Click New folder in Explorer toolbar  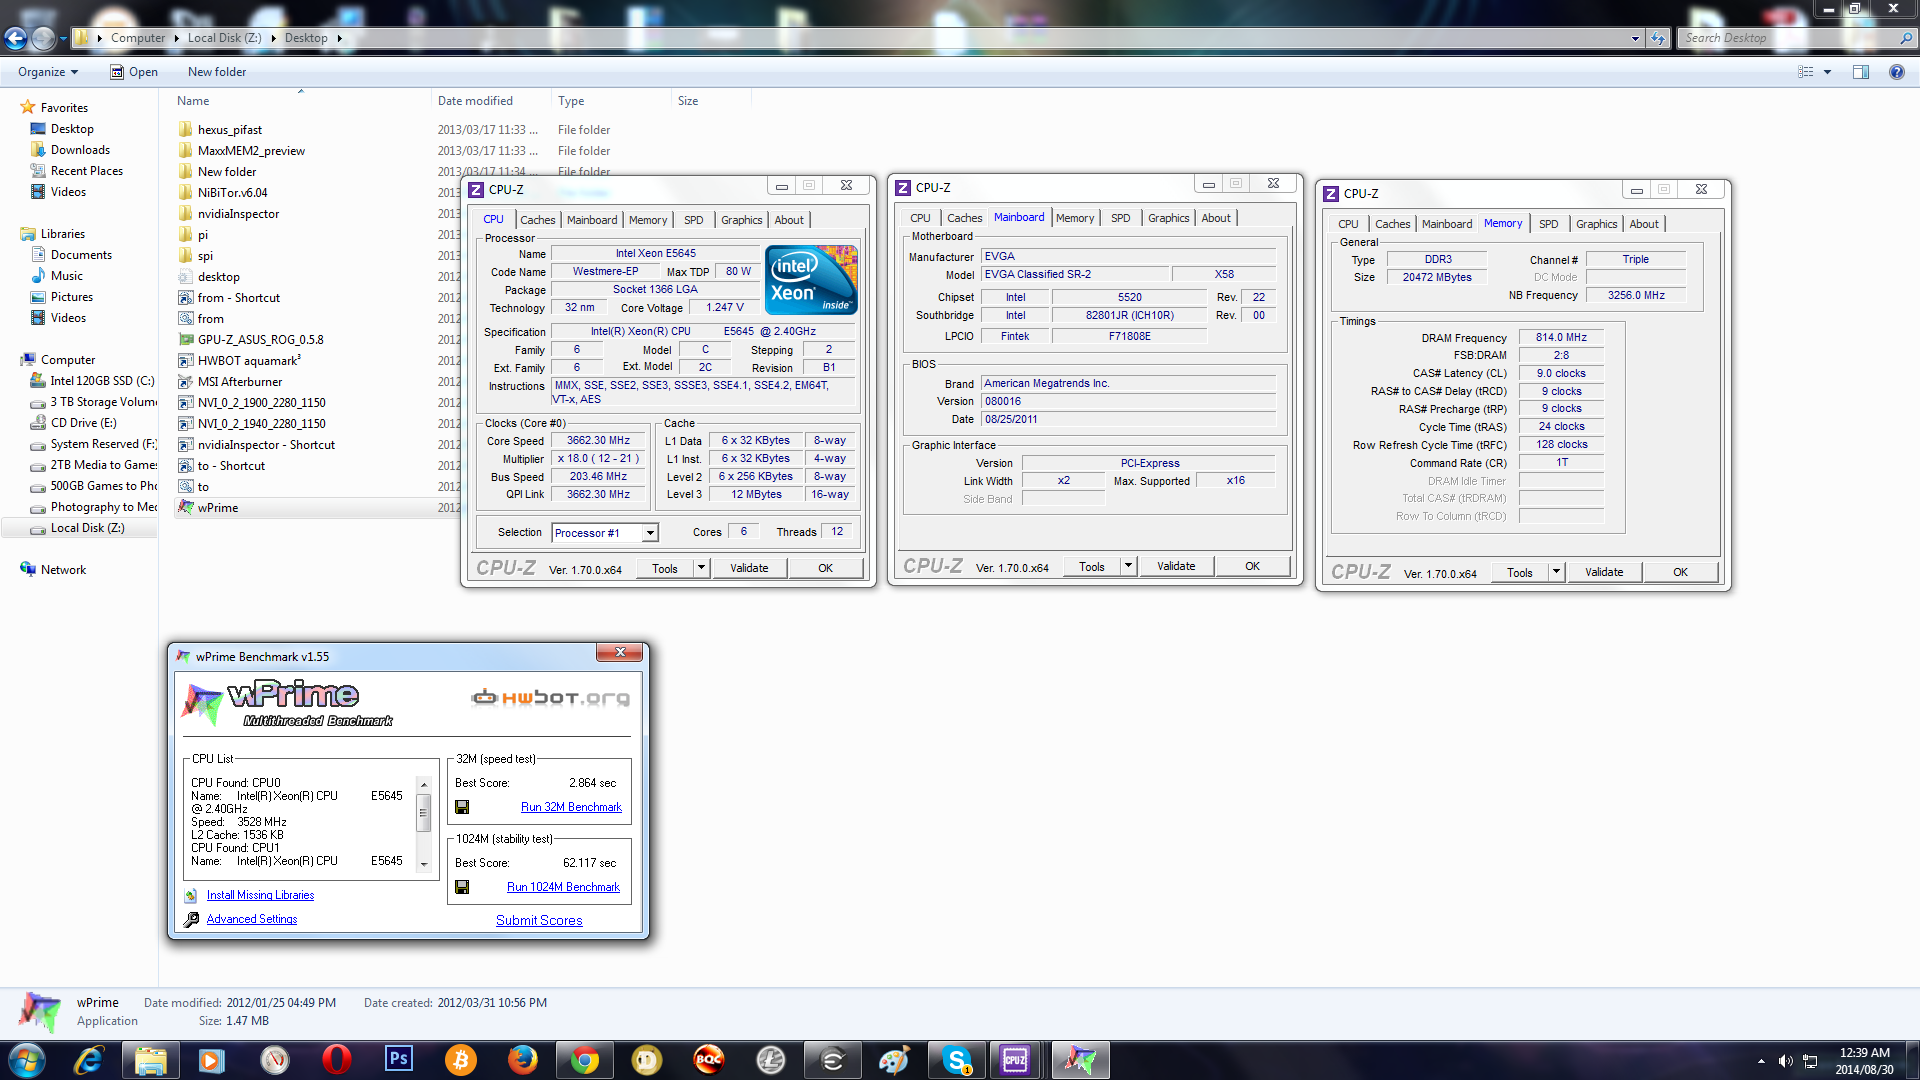[217, 72]
